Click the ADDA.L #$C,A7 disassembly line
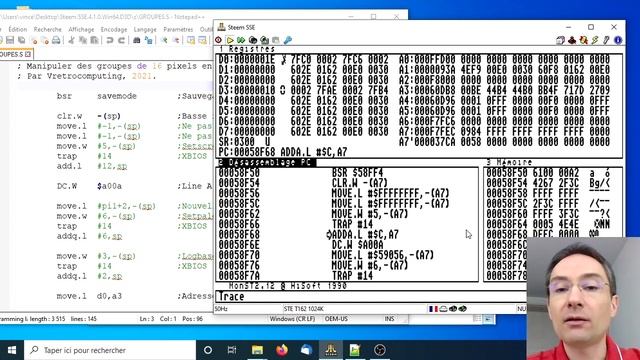640x360 pixels. click(x=365, y=235)
